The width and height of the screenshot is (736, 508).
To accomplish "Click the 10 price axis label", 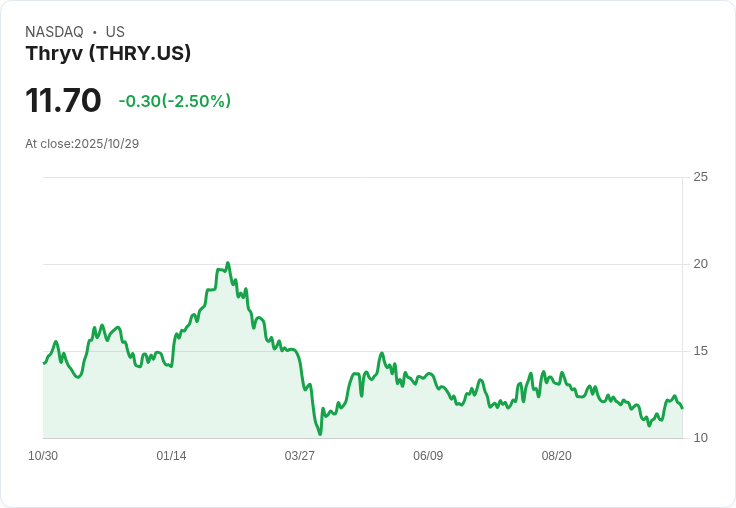I will [700, 438].
